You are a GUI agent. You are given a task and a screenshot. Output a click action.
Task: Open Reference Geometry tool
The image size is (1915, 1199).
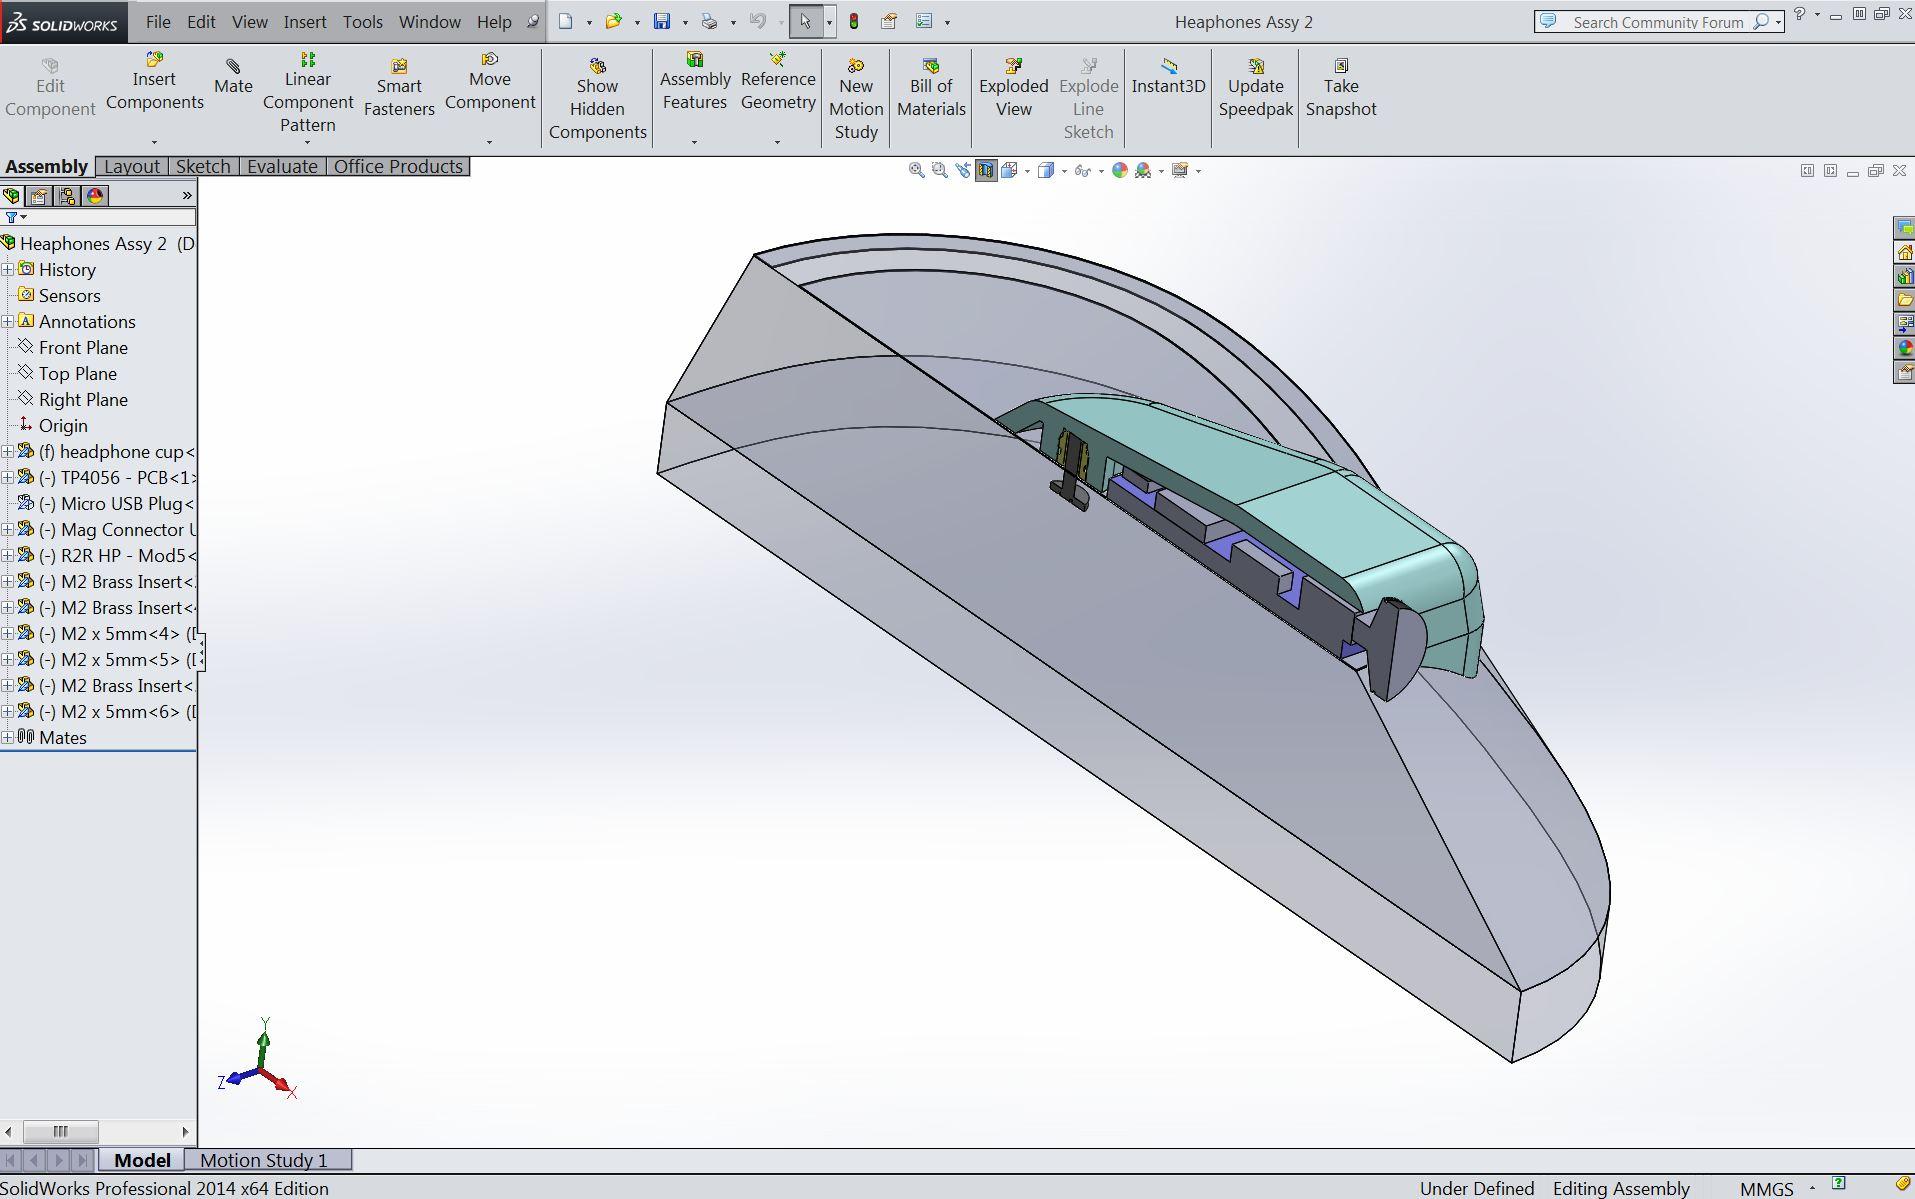[778, 81]
